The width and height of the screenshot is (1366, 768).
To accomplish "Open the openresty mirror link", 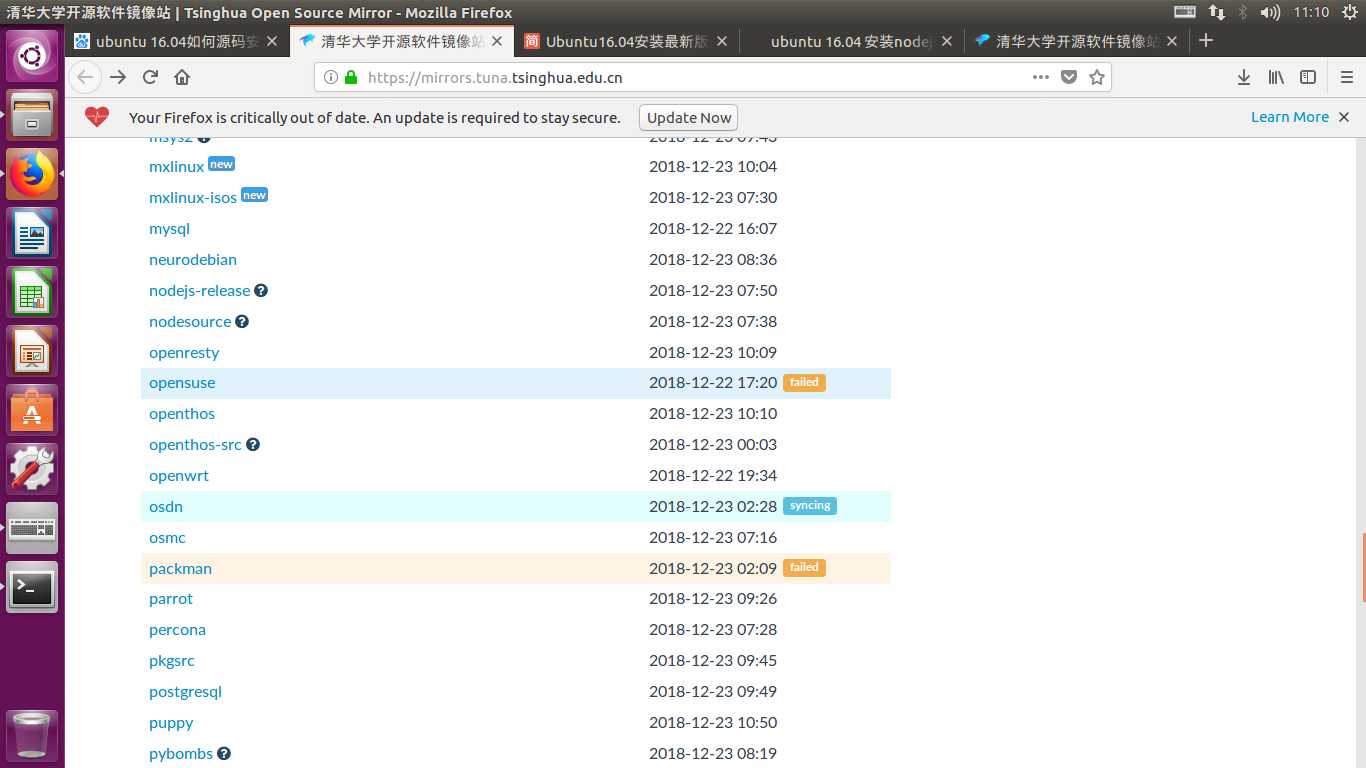I will 184,352.
